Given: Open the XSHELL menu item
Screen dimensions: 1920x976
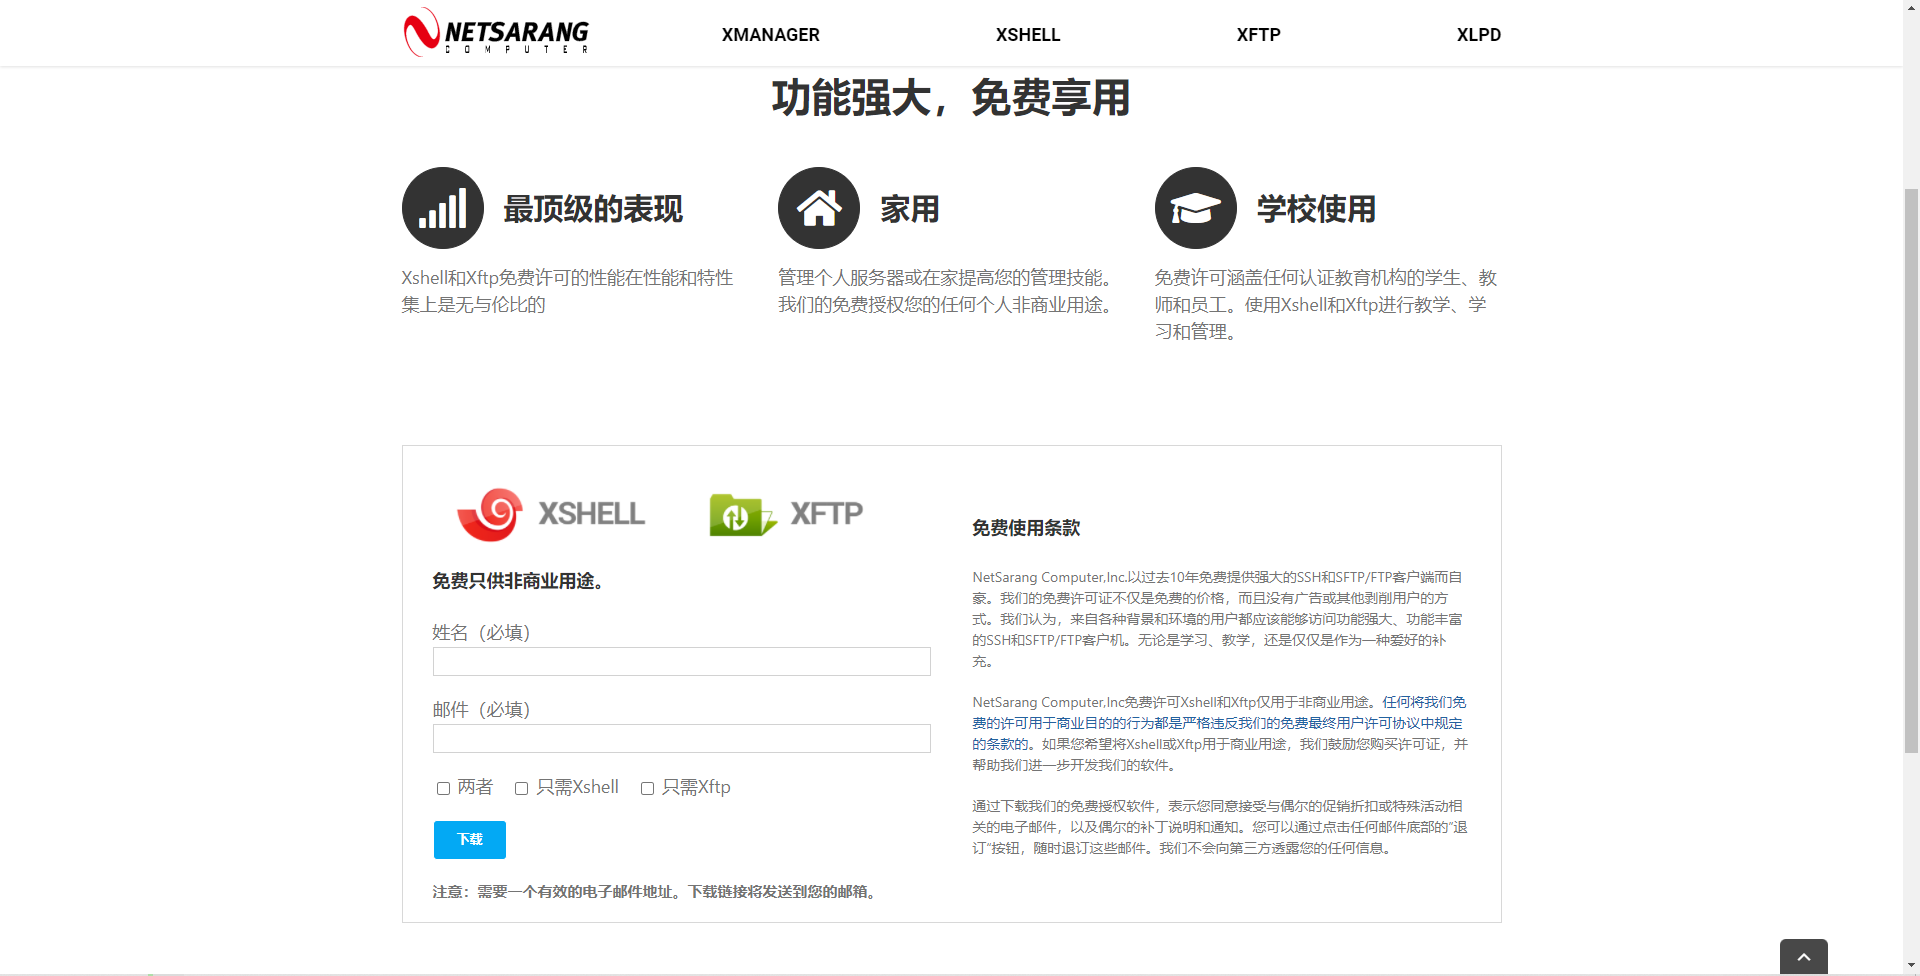Looking at the screenshot, I should coord(1027,35).
